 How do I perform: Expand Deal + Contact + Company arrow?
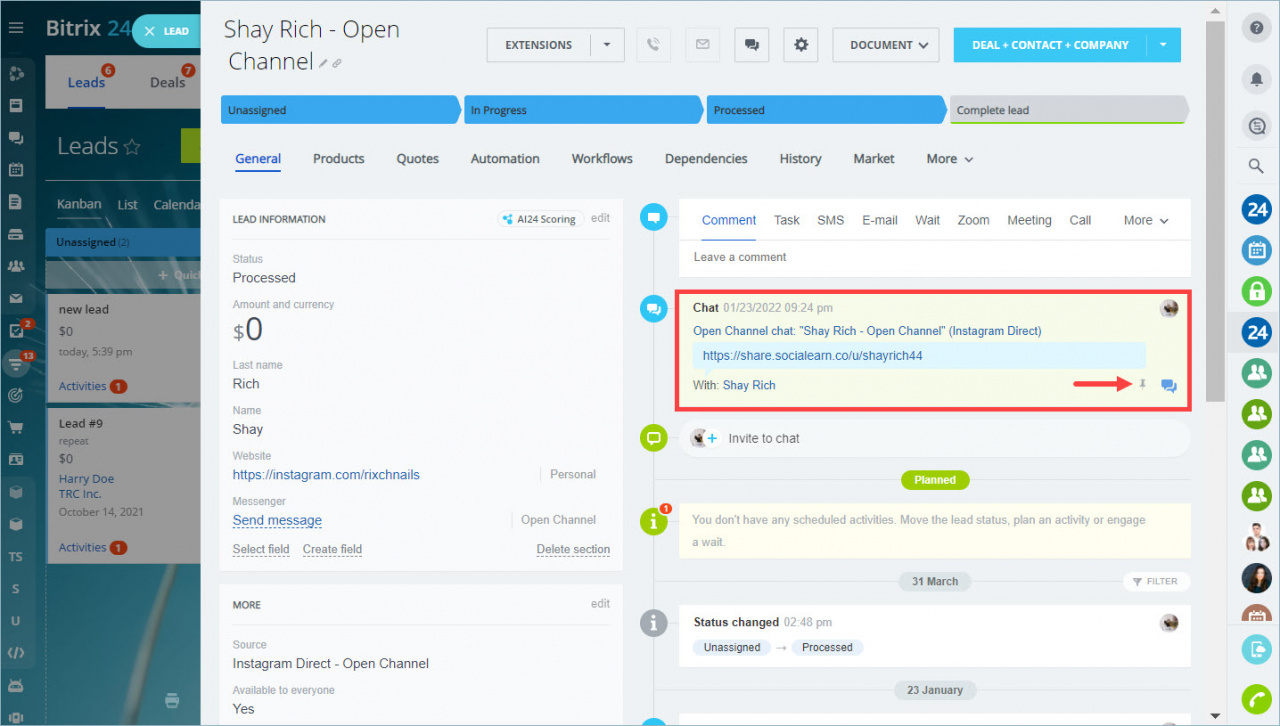(x=1162, y=45)
